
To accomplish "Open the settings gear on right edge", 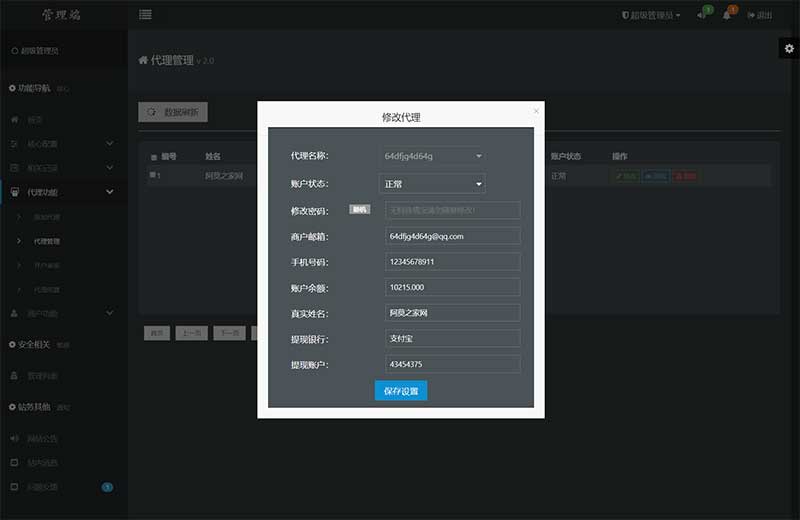I will [788, 49].
